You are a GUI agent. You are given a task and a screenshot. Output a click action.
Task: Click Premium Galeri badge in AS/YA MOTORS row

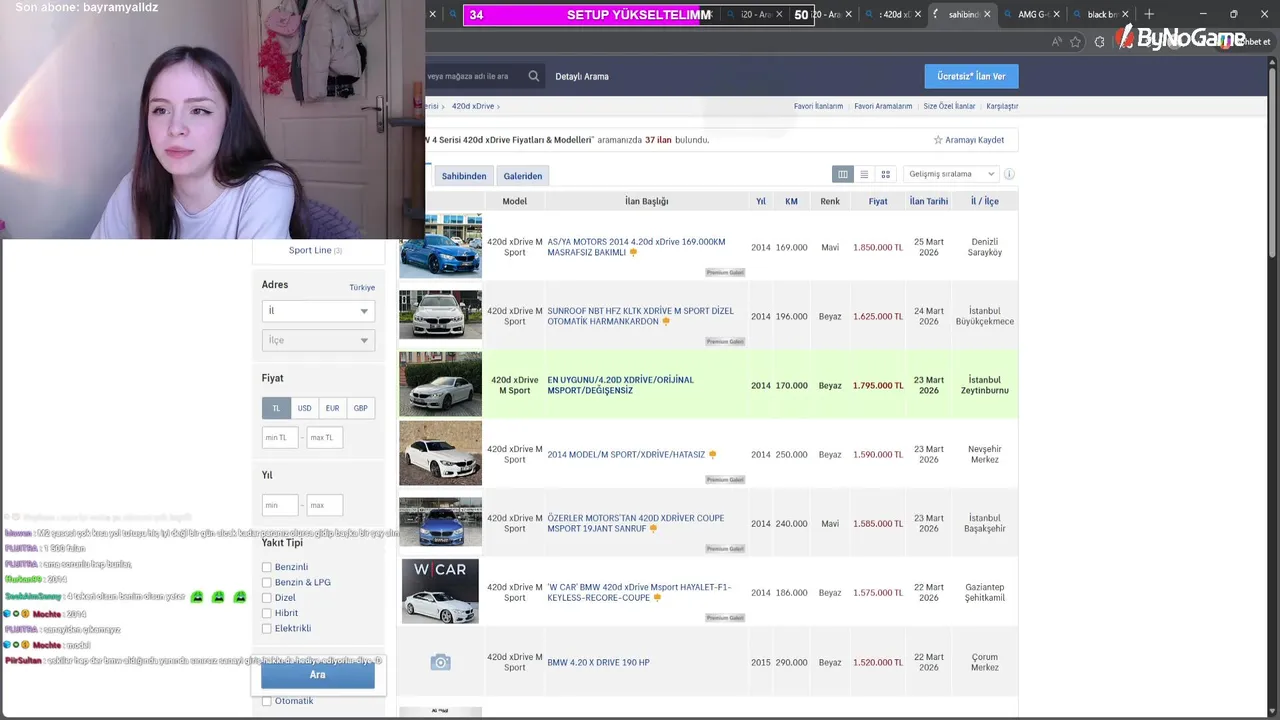click(725, 272)
